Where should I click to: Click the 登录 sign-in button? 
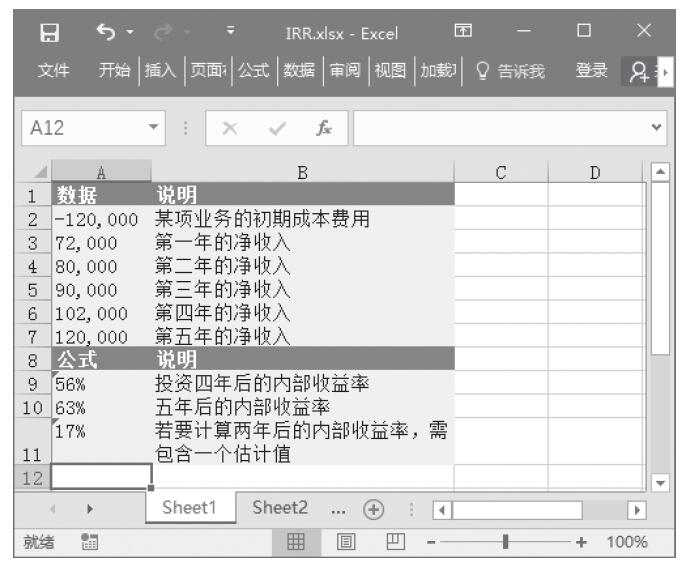click(592, 71)
